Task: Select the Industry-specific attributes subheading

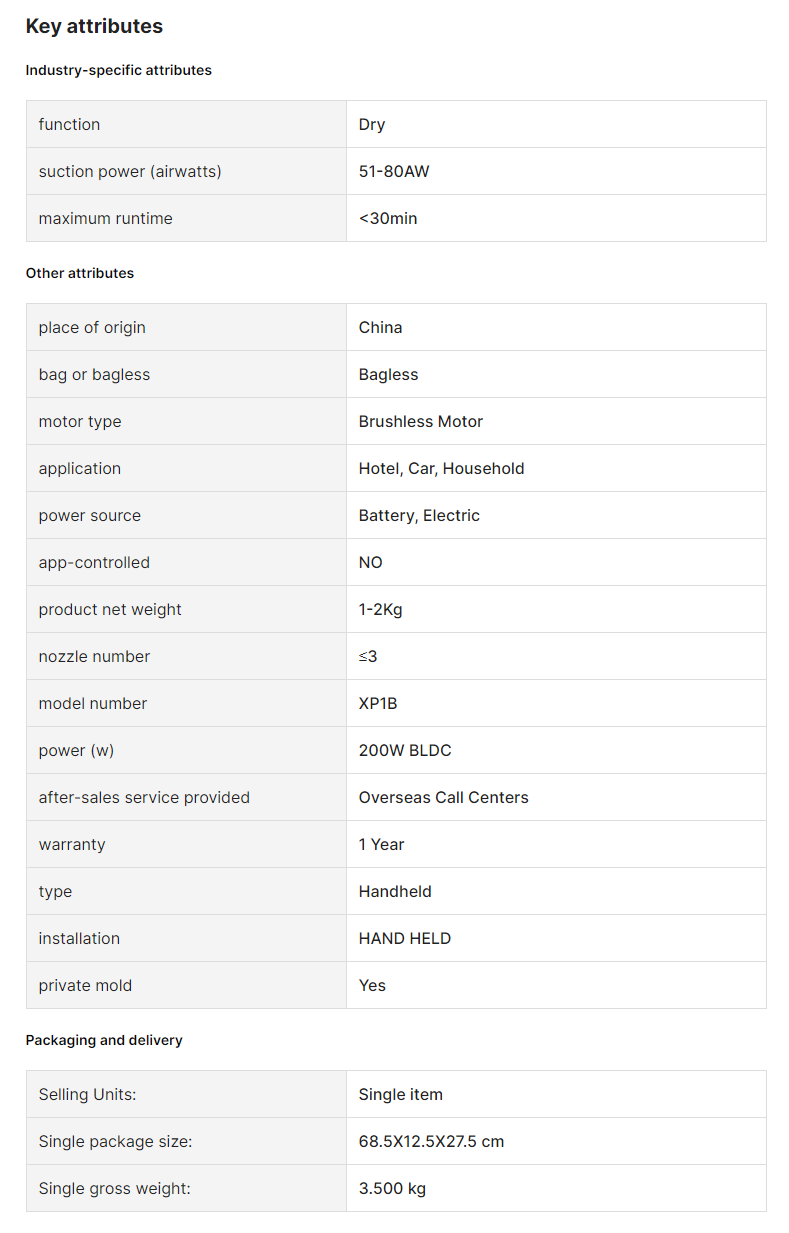Action: pos(119,70)
